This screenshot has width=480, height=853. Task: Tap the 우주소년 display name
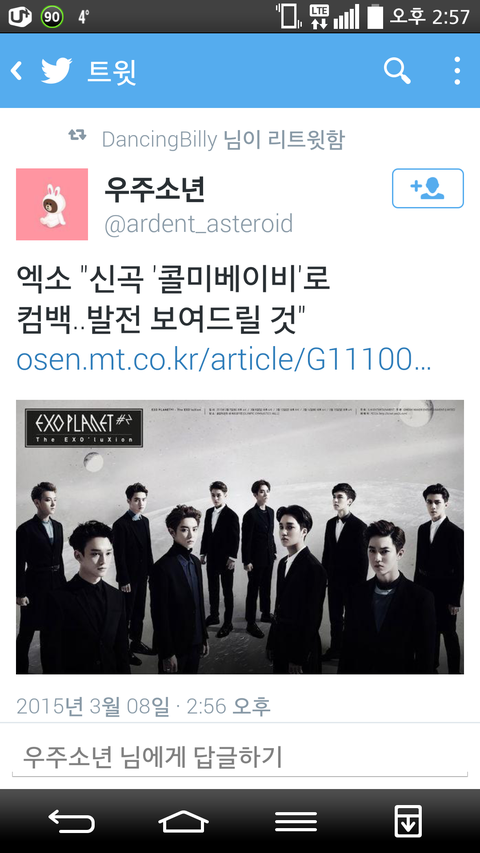[155, 189]
